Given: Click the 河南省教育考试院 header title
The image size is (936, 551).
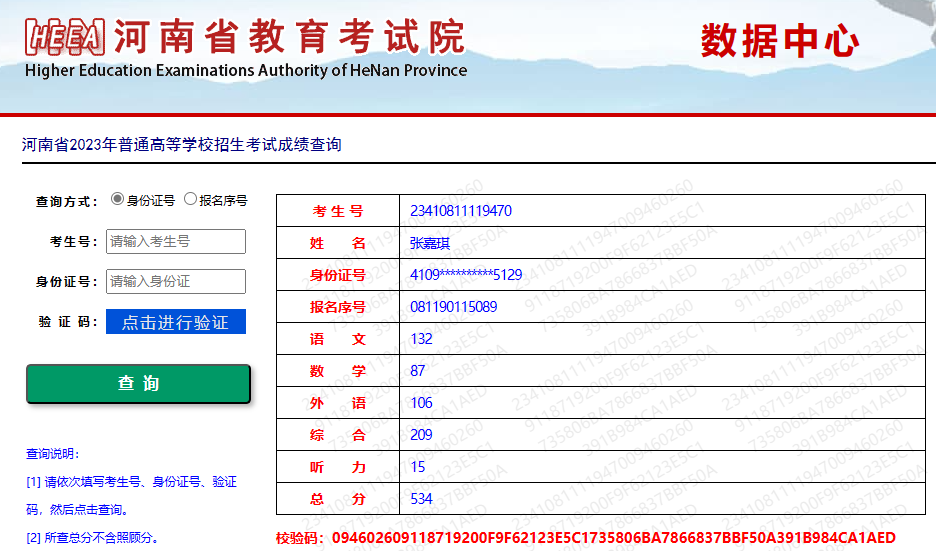Looking at the screenshot, I should [290, 36].
